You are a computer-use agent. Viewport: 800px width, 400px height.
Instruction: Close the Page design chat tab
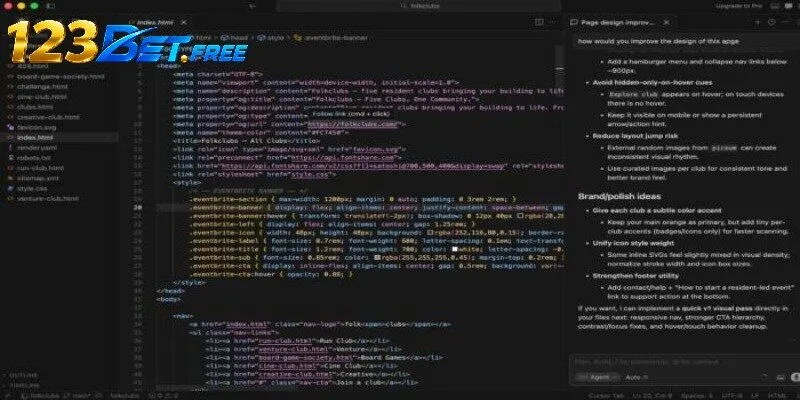pos(666,22)
